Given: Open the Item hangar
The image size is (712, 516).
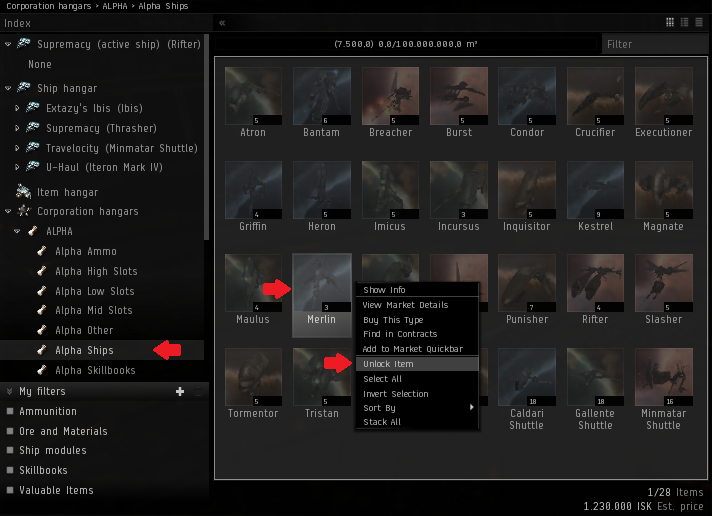Looking at the screenshot, I should coord(66,192).
